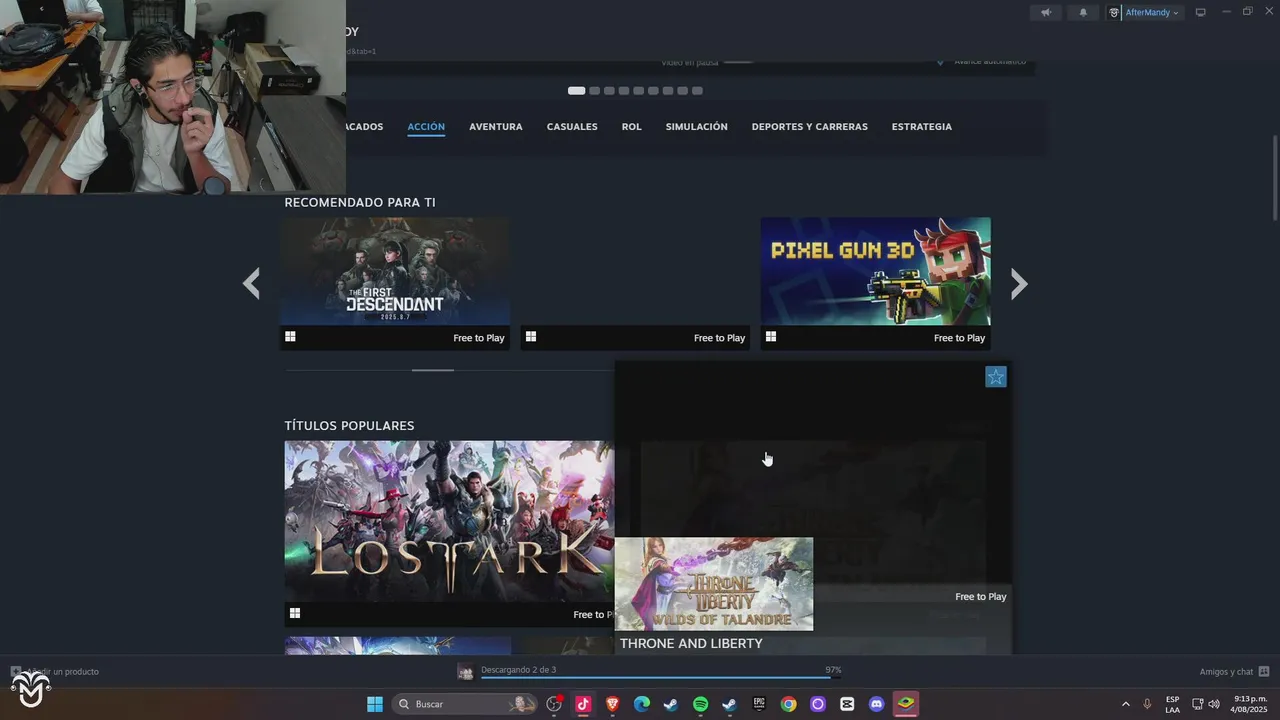This screenshot has width=1280, height=720.
Task: Click the taskbar Buscar search box
Action: tap(465, 704)
